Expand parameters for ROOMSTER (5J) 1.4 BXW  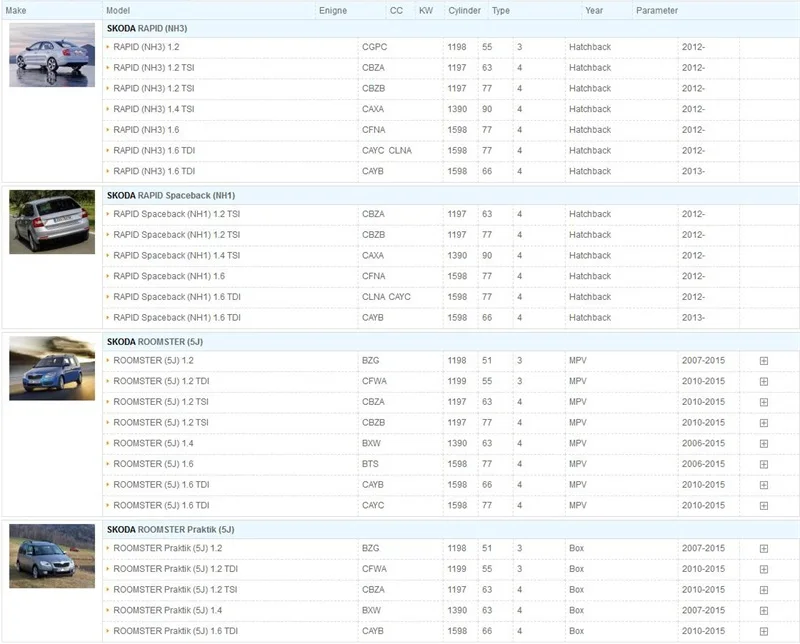(763, 444)
